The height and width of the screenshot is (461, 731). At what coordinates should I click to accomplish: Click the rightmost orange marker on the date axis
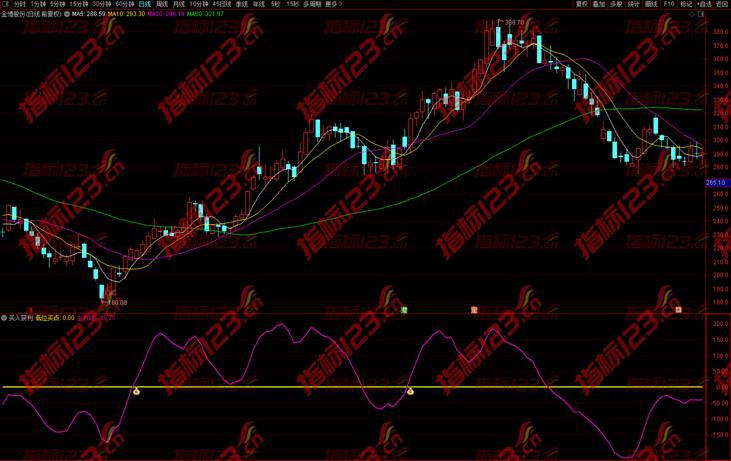(678, 310)
